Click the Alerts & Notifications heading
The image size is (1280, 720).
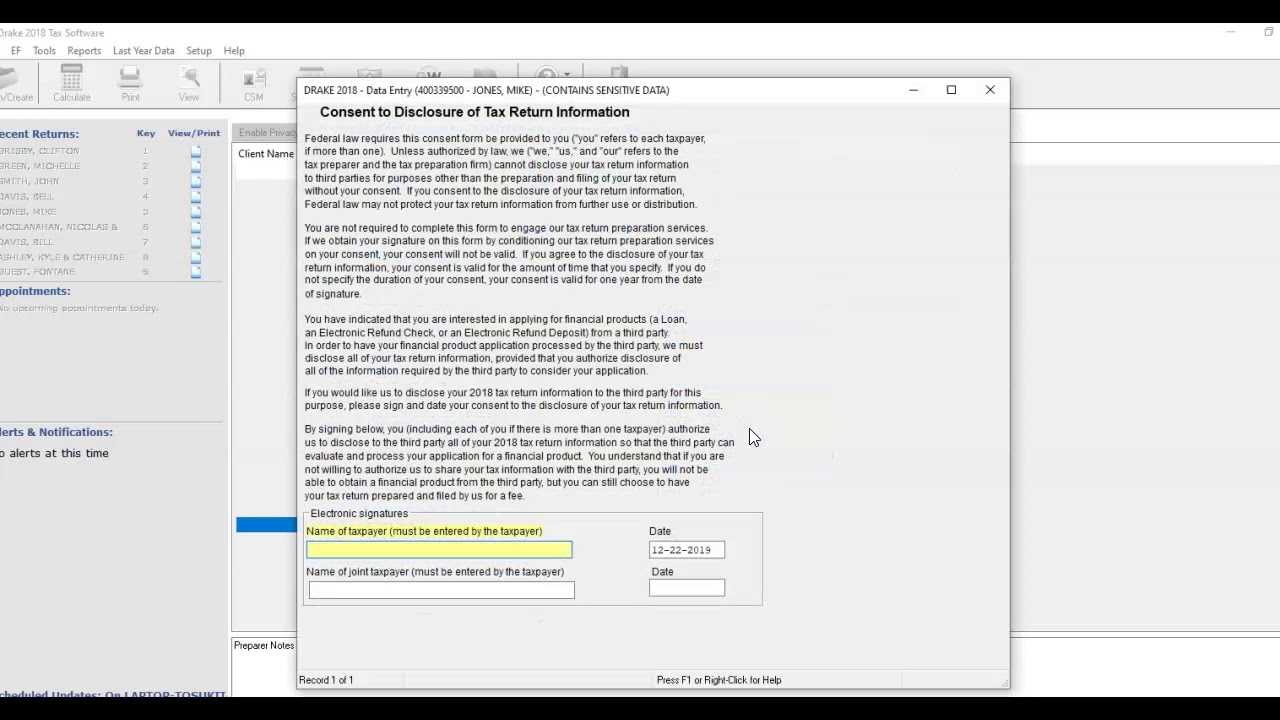coord(56,432)
